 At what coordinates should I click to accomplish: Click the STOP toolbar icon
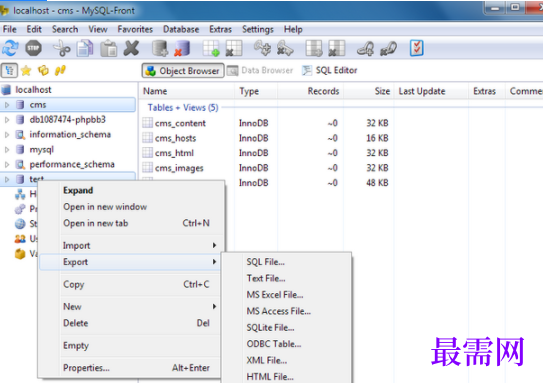coord(34,48)
